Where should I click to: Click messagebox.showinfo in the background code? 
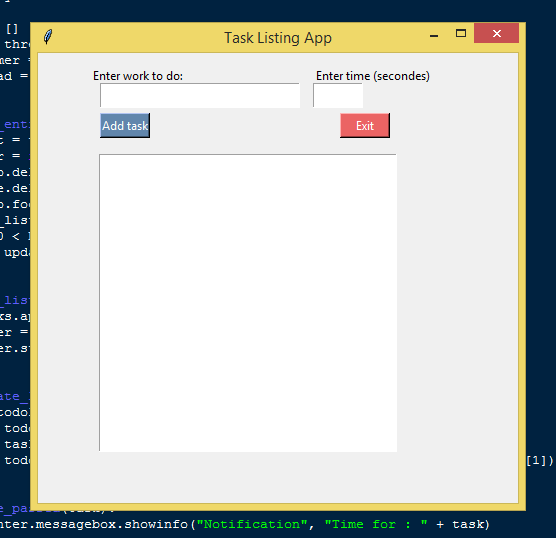click(112, 524)
